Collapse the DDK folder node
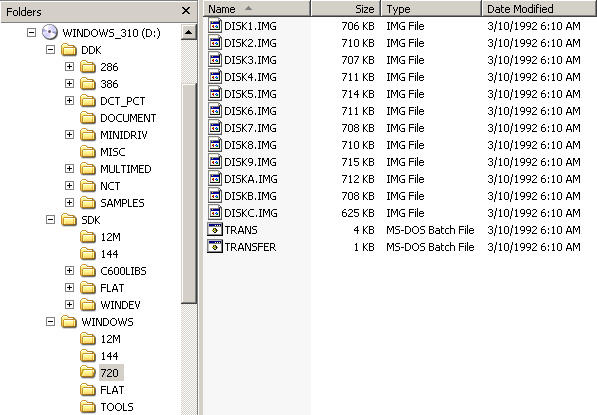 pos(50,50)
